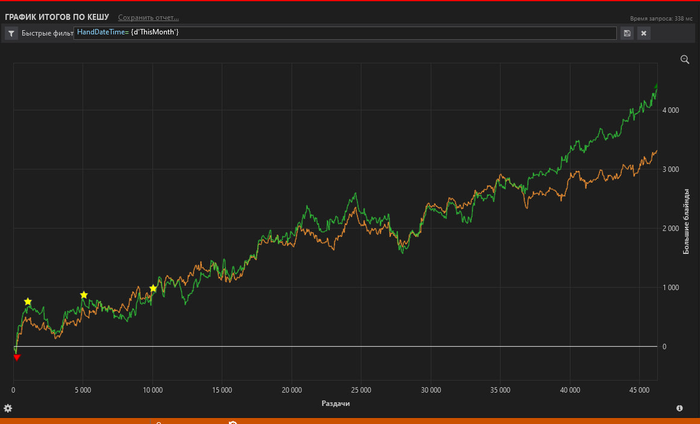Click the filter funnel icon
The width and height of the screenshot is (700, 424).
coord(11,33)
